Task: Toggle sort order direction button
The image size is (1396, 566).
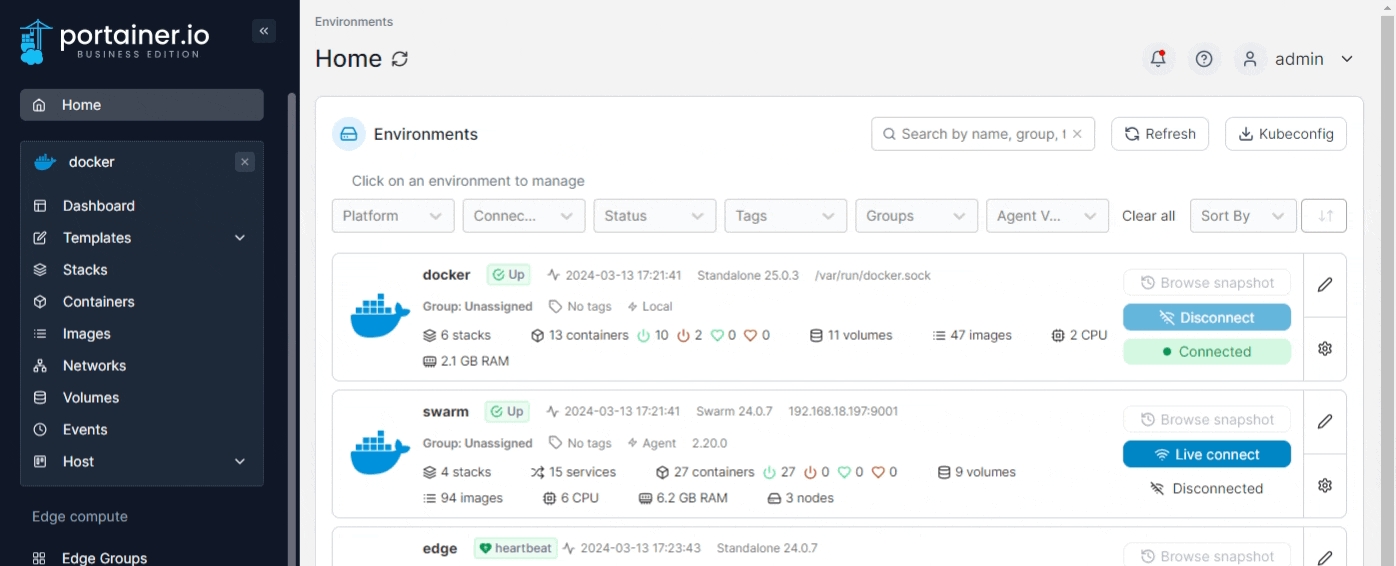Action: pyautogui.click(x=1325, y=216)
